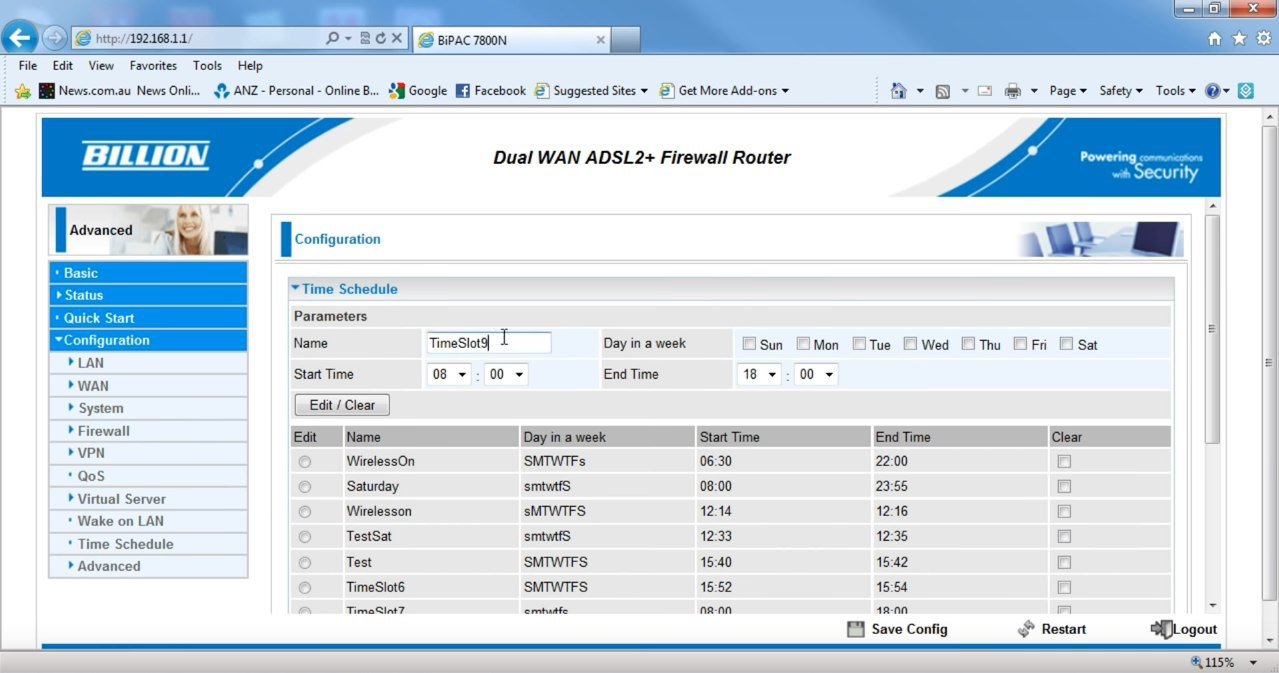Open the Facebook bookmark in favorites bar

pos(490,91)
